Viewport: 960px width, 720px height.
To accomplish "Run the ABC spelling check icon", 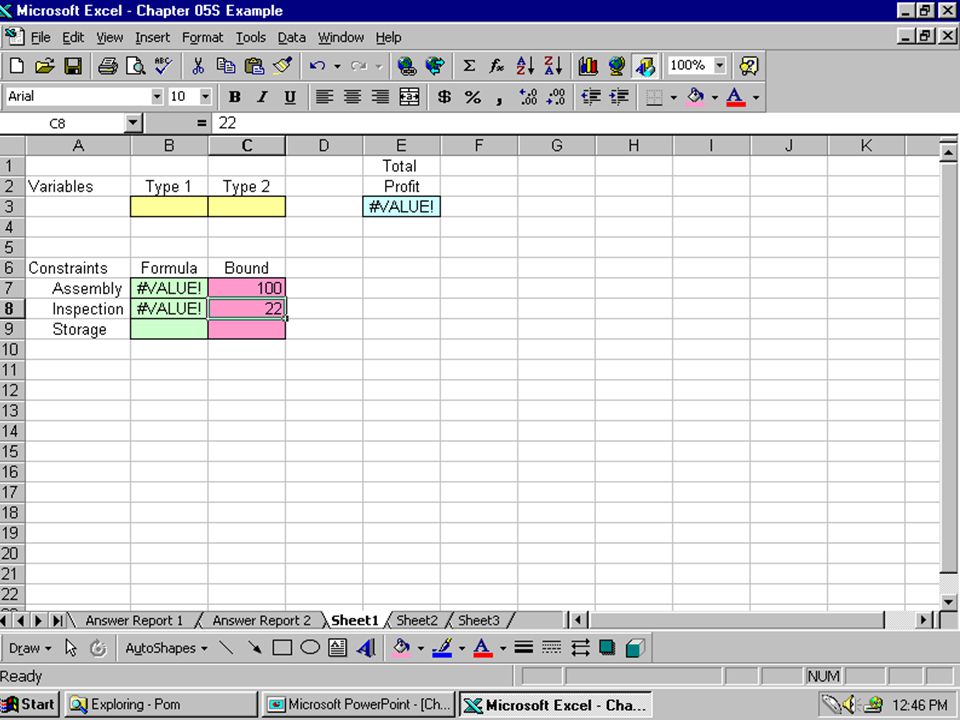I will (x=163, y=66).
